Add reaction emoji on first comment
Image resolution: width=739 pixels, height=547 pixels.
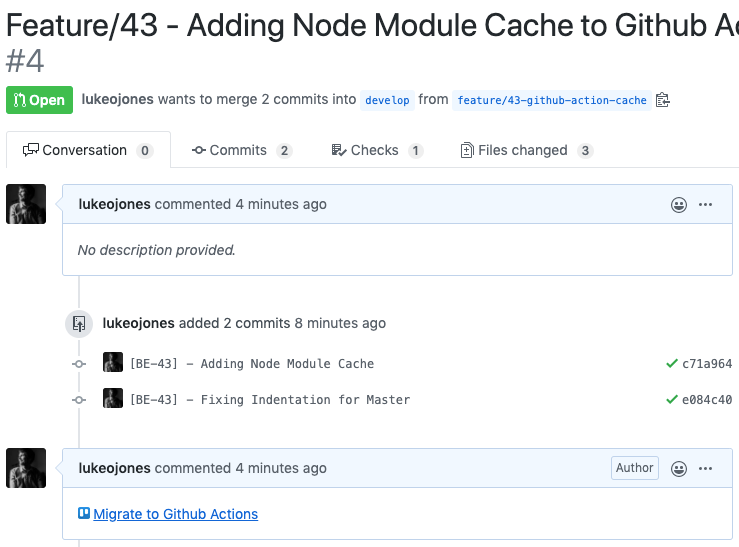(x=679, y=204)
